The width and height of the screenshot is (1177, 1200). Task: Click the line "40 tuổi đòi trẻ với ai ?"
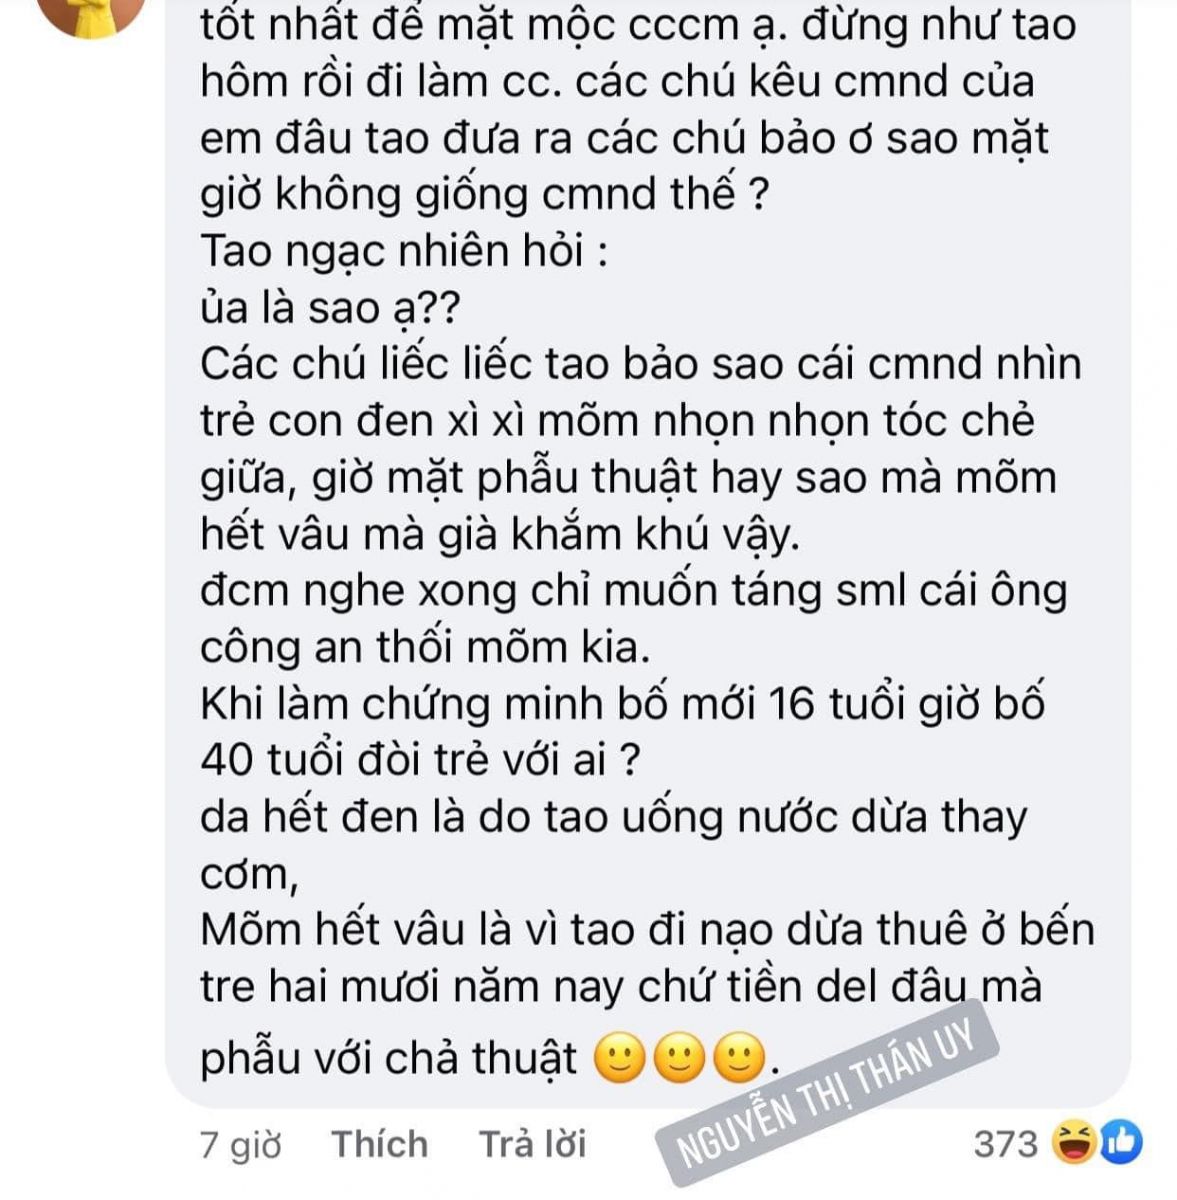[x=420, y=760]
